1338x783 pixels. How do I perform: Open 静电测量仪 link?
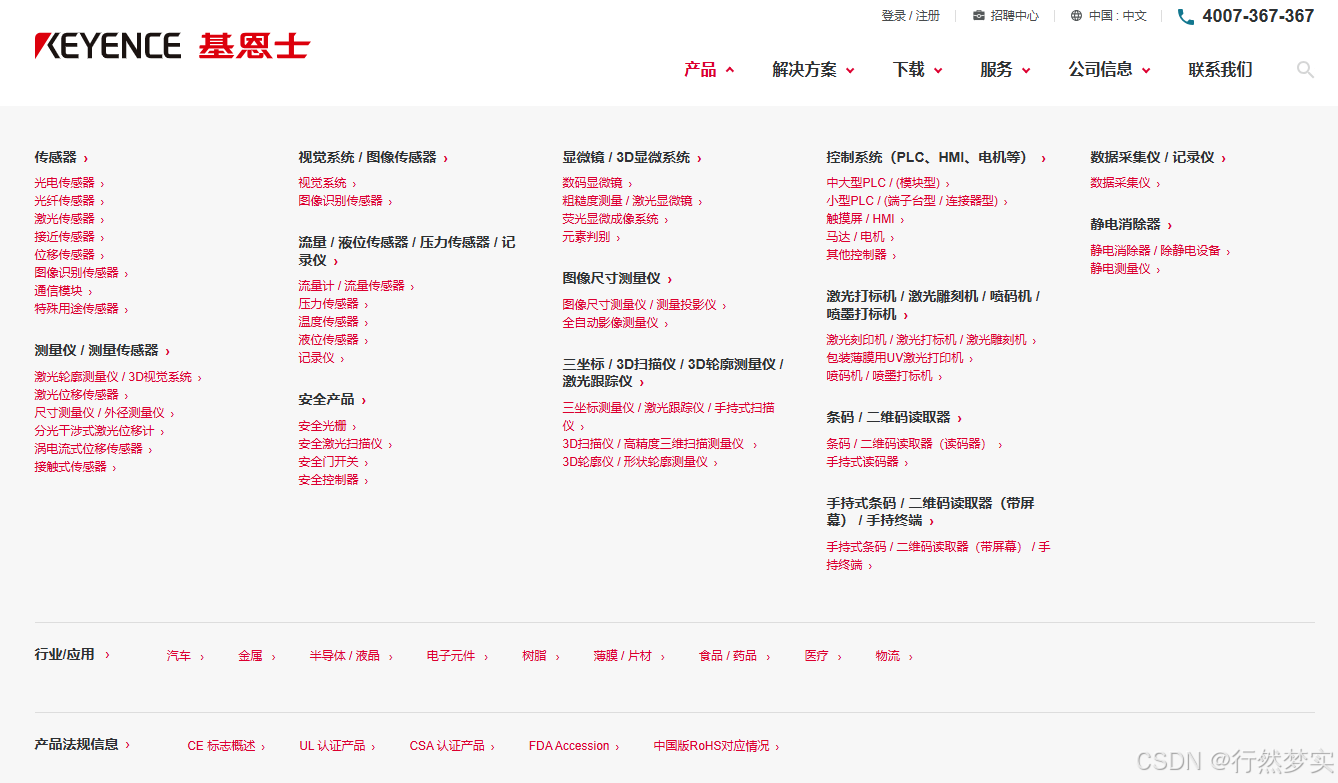(x=1125, y=269)
